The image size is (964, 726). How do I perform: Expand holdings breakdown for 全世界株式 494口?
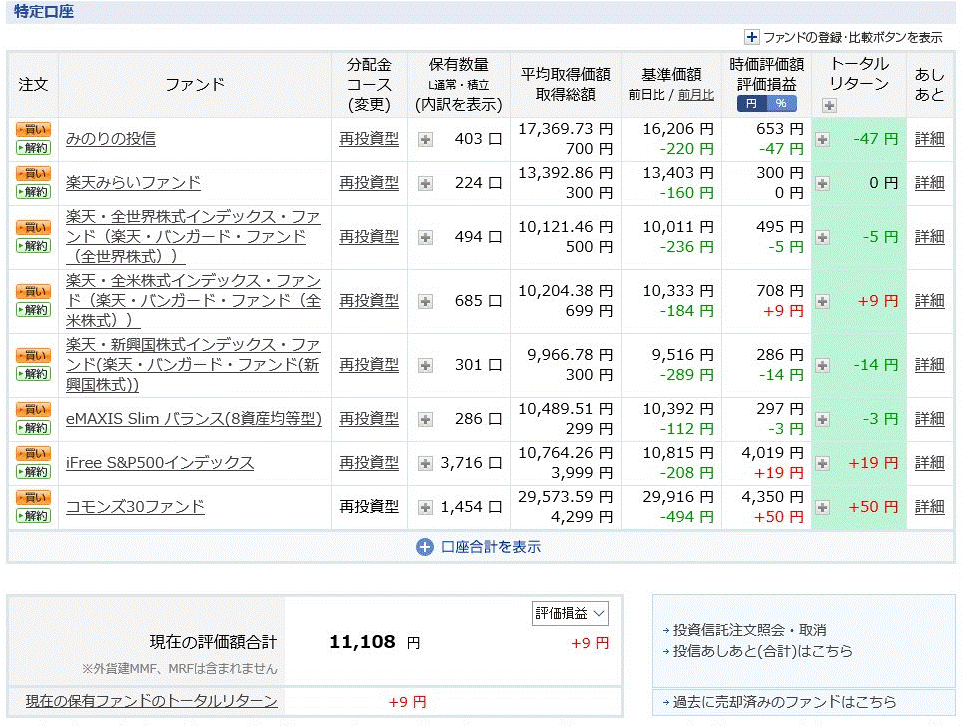click(x=425, y=237)
